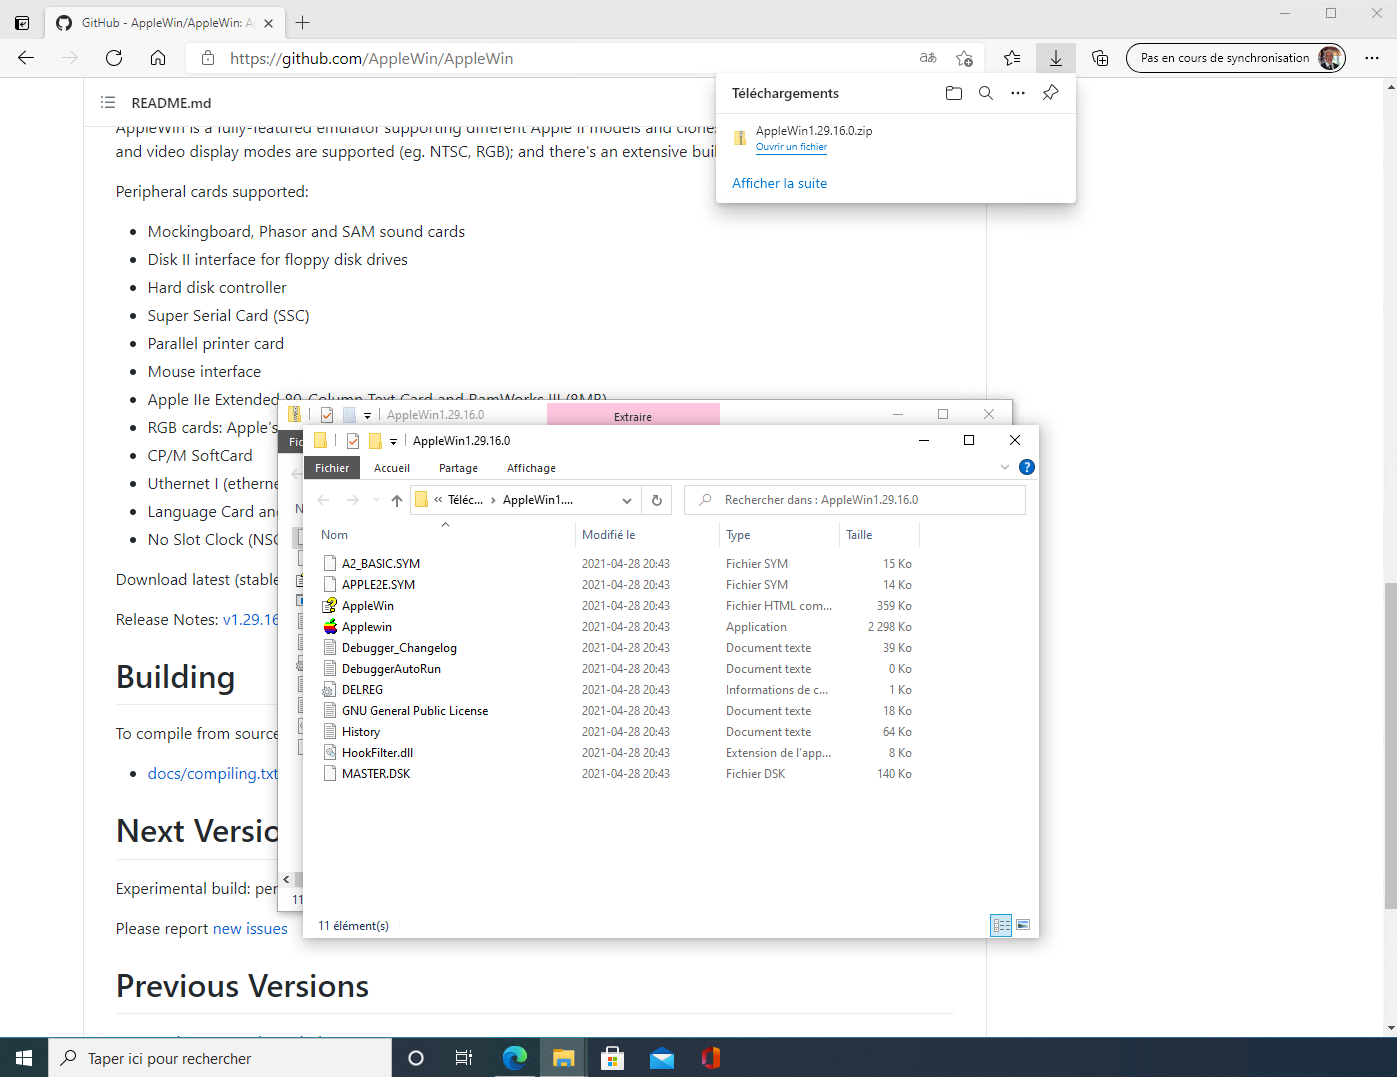
Task: Select the Partage ribbon tab
Action: (x=458, y=468)
